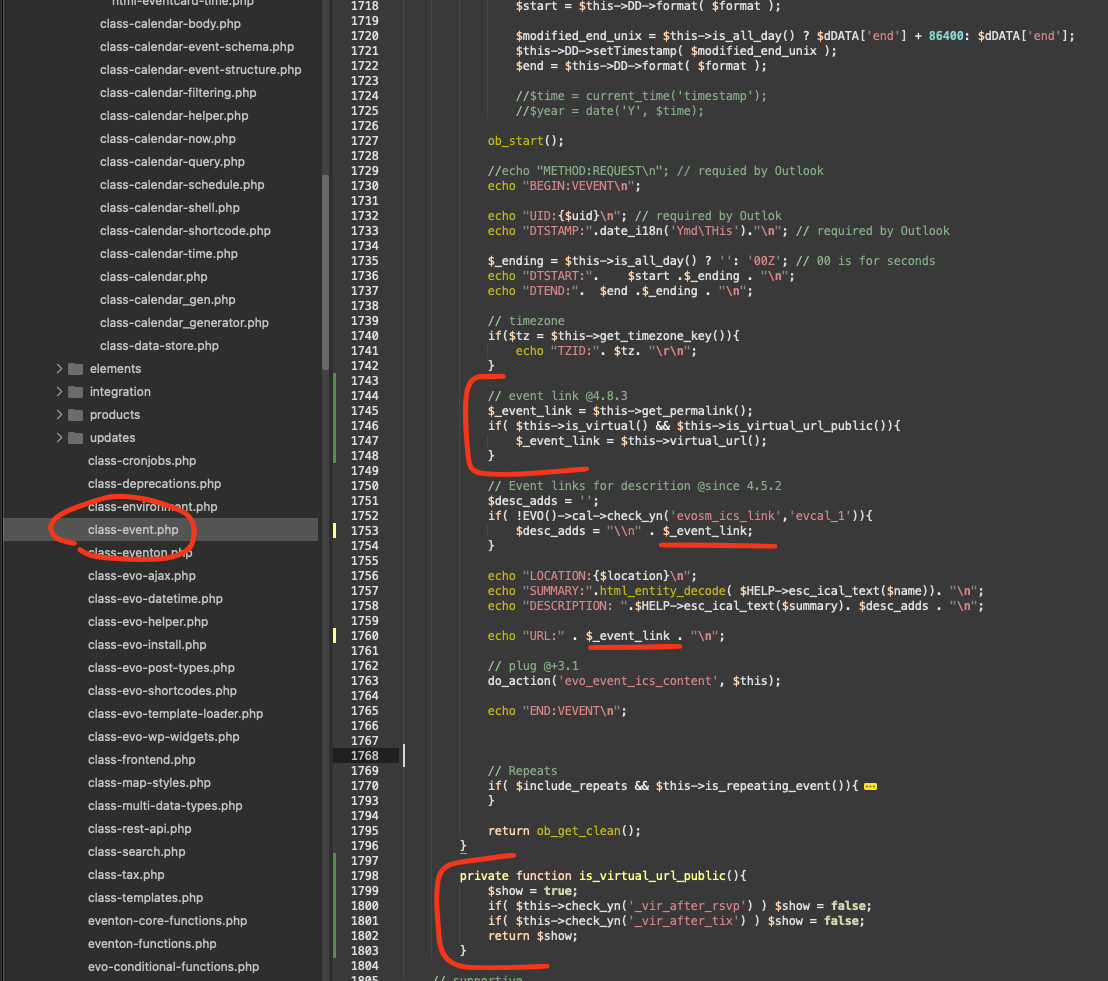
Task: Open class-evo-datetime.php
Action: (155, 599)
